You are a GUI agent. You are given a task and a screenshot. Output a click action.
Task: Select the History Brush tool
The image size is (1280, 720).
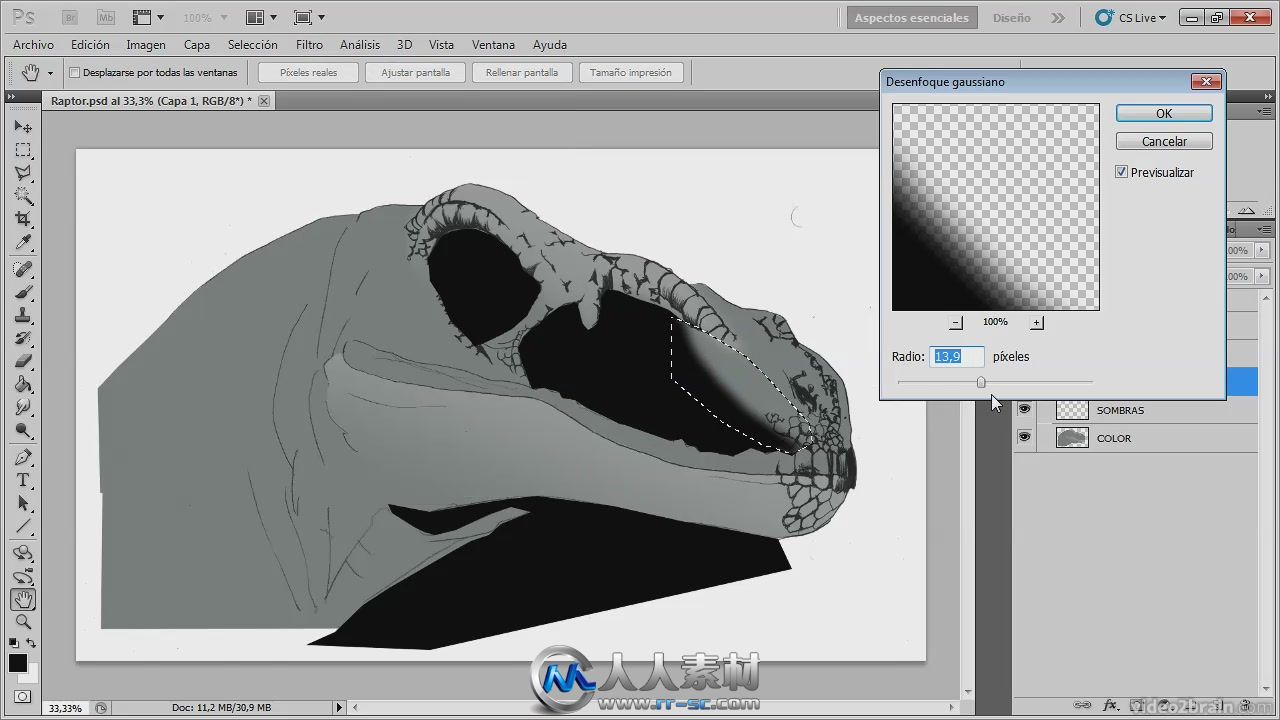point(23,339)
